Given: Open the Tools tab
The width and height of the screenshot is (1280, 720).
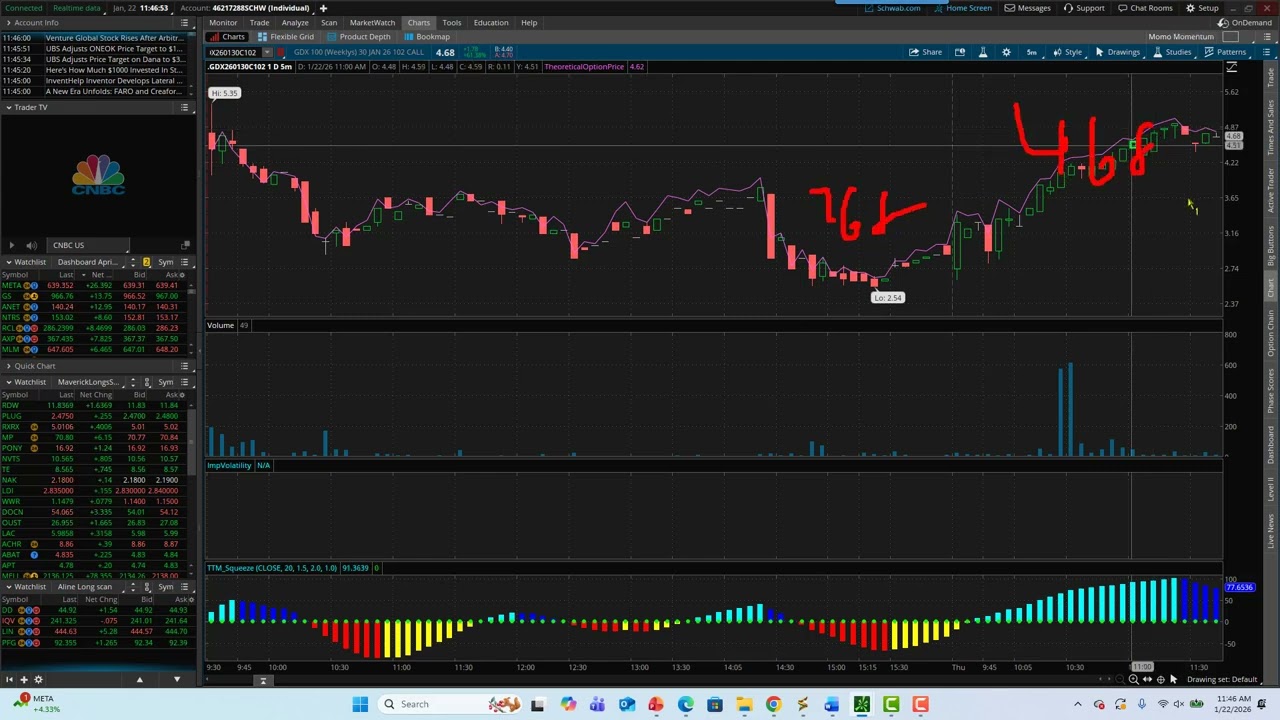Looking at the screenshot, I should pos(452,22).
